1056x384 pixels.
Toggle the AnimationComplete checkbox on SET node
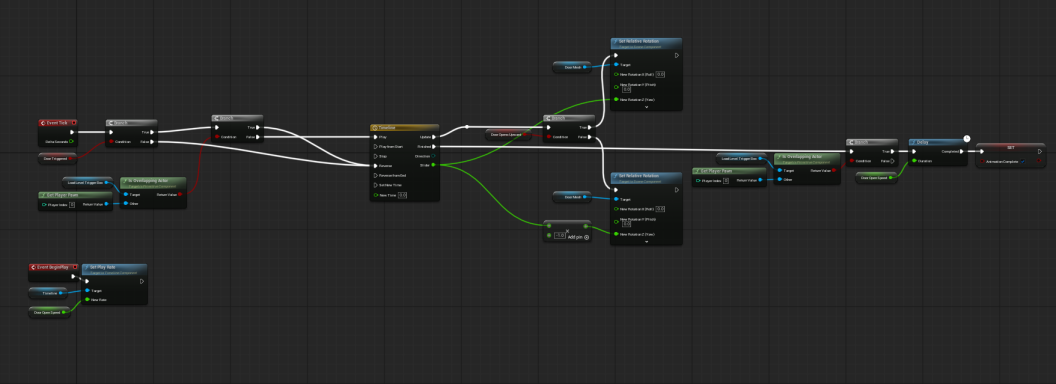tap(1023, 162)
